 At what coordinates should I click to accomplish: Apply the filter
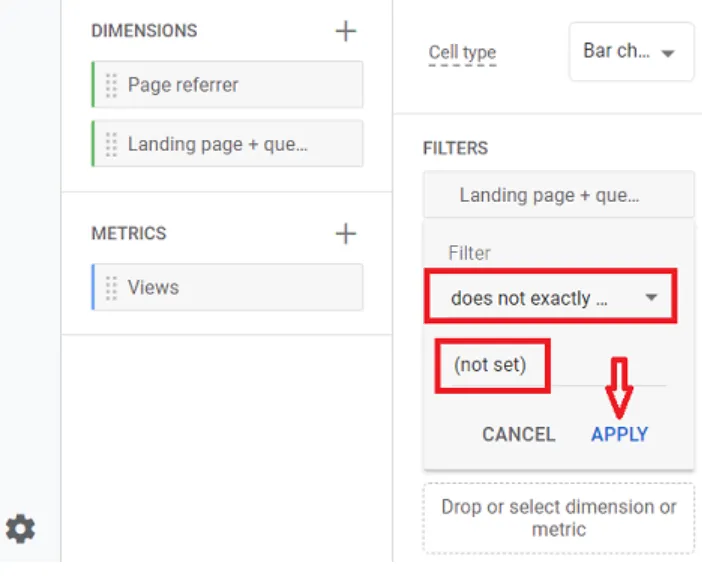[x=619, y=434]
